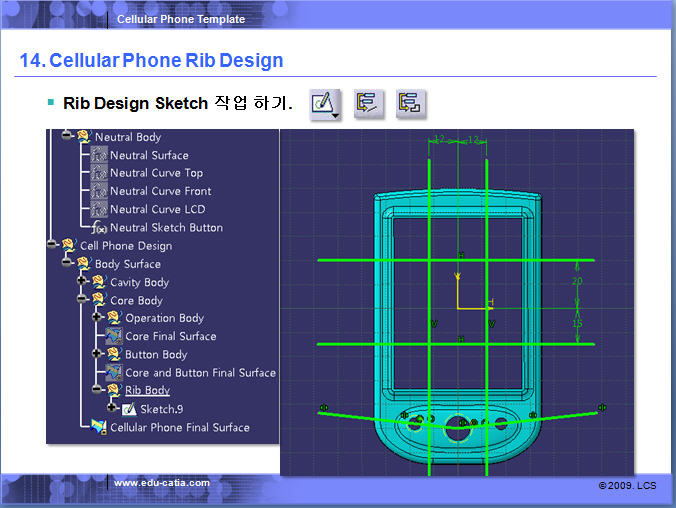Screen dimensions: 676x508
Task: Select Cellular Phone Final Surface icon
Action: click(99, 427)
